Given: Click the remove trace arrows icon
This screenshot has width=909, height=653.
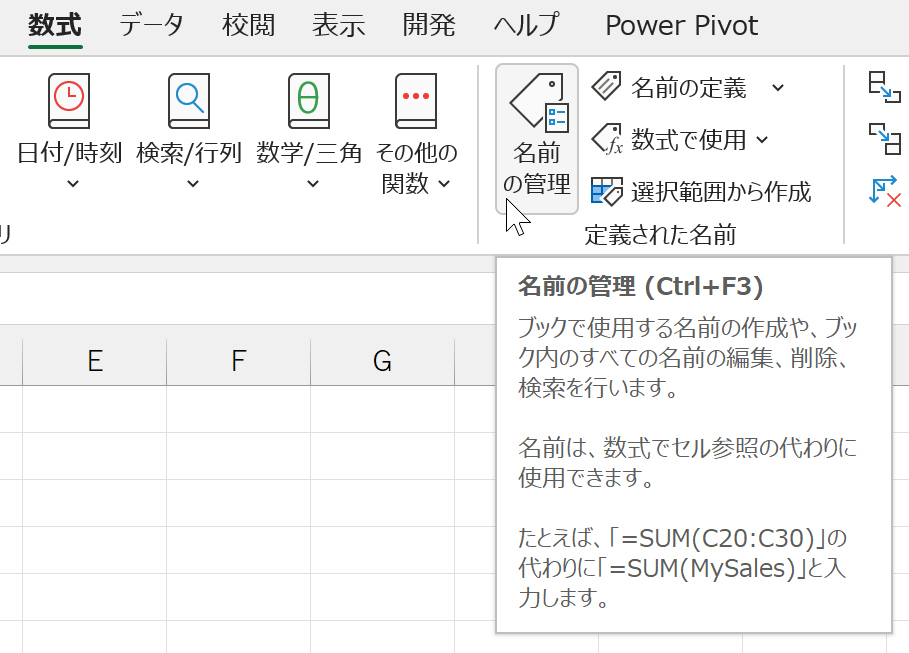Looking at the screenshot, I should [884, 190].
